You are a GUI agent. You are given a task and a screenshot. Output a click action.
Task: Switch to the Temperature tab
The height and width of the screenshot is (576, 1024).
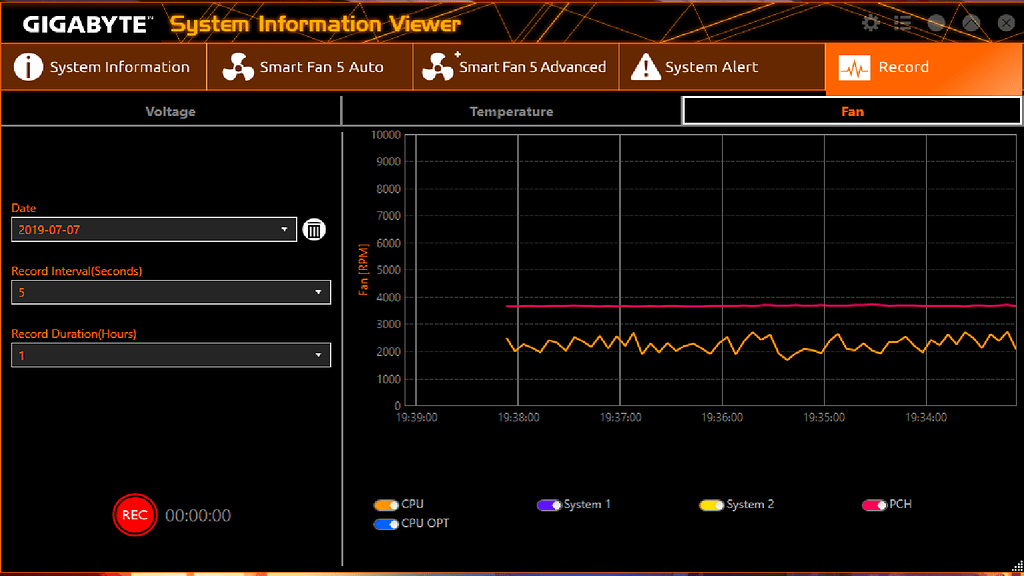coord(511,111)
